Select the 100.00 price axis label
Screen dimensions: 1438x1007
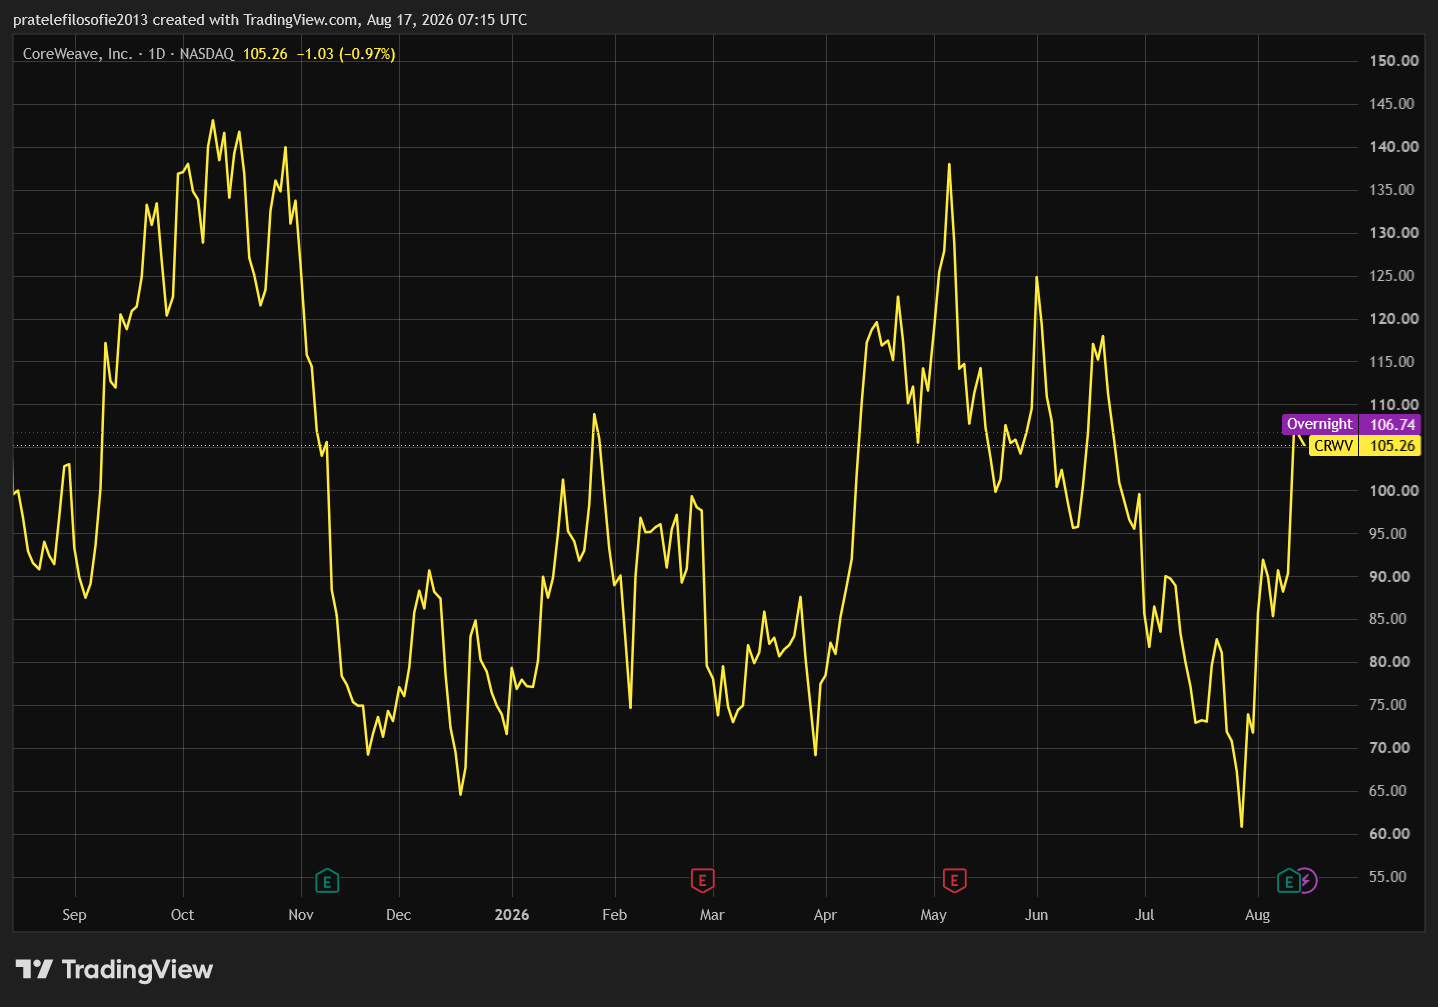click(1394, 491)
